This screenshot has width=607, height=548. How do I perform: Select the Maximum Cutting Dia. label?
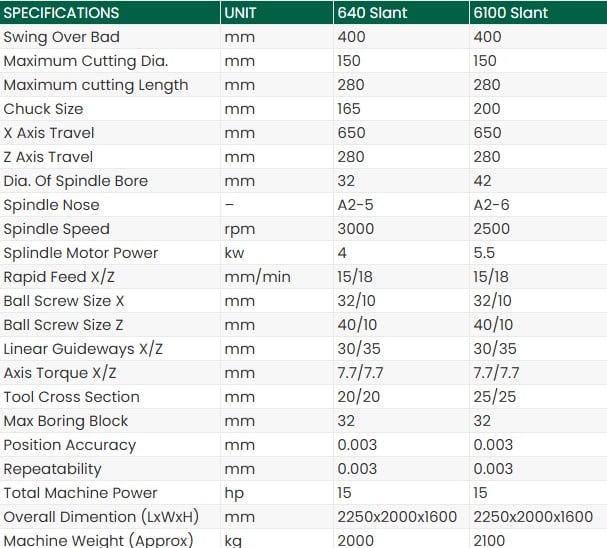pos(86,61)
